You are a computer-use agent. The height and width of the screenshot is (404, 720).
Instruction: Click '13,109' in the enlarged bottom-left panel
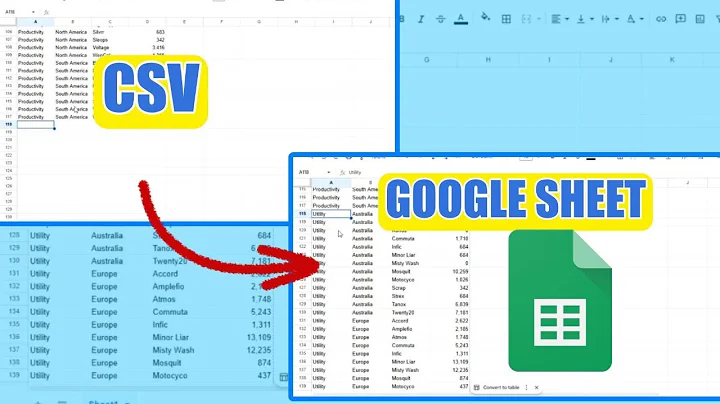pos(259,337)
